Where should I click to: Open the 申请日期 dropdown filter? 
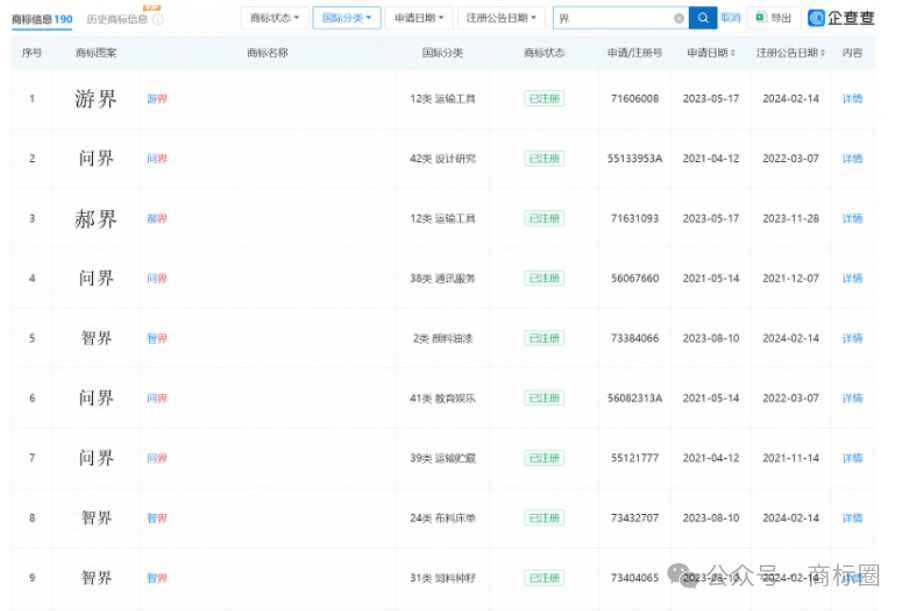pyautogui.click(x=418, y=18)
